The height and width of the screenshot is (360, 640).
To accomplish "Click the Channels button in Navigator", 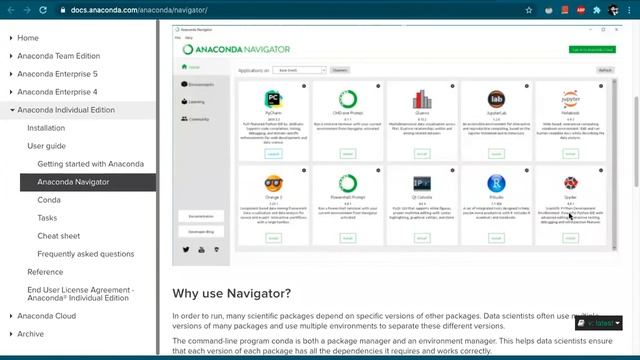I will [x=340, y=70].
